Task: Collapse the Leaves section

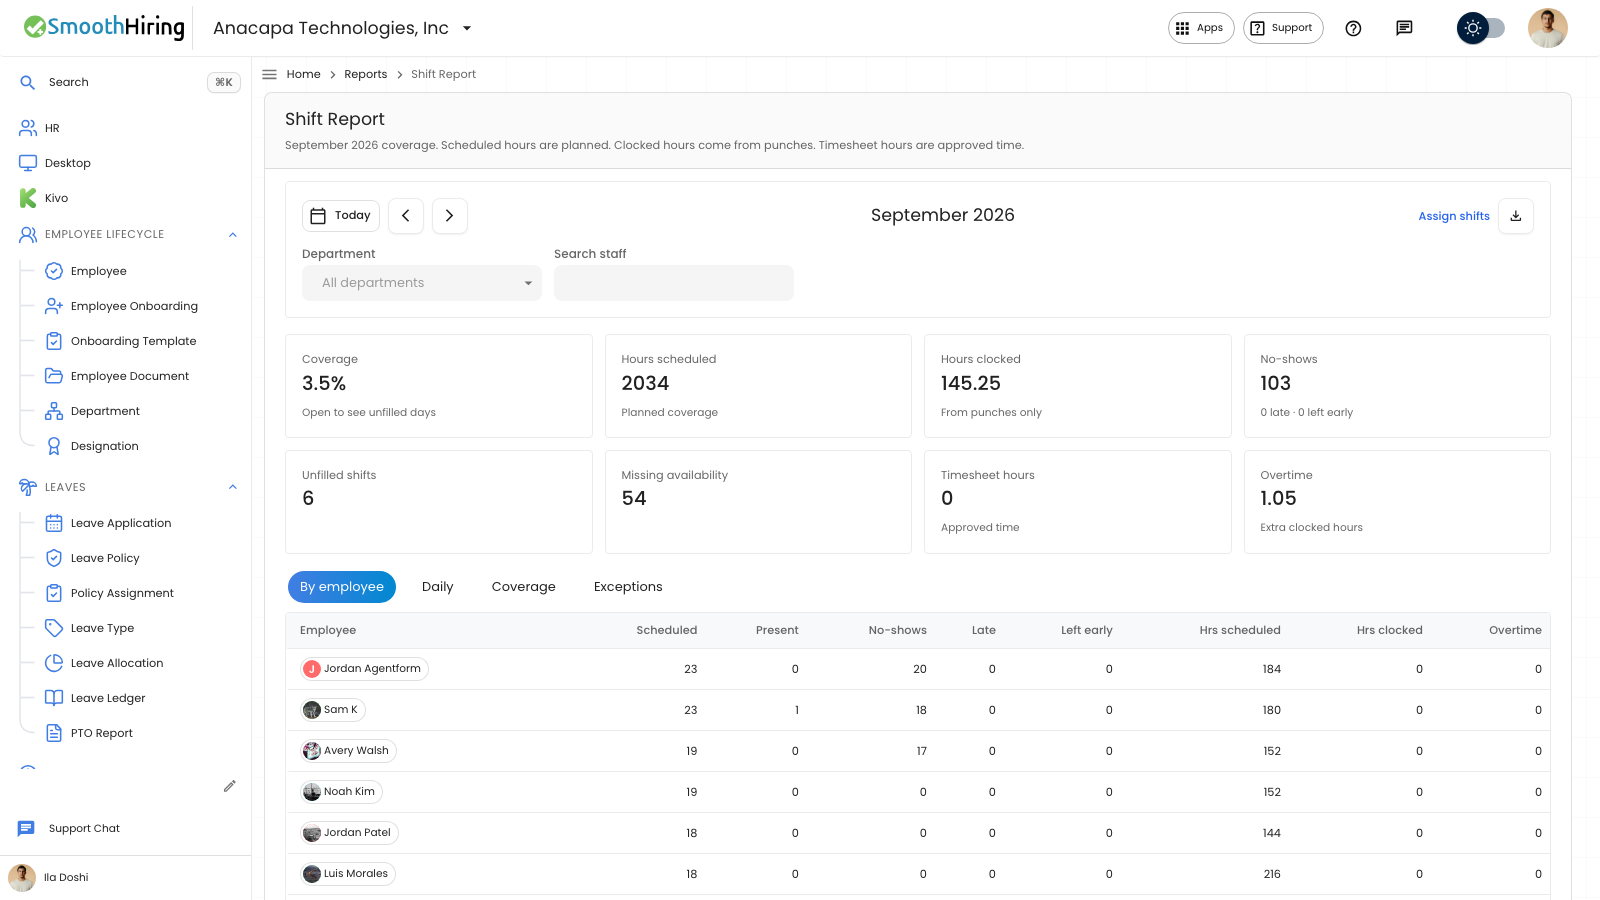Action: pos(233,488)
